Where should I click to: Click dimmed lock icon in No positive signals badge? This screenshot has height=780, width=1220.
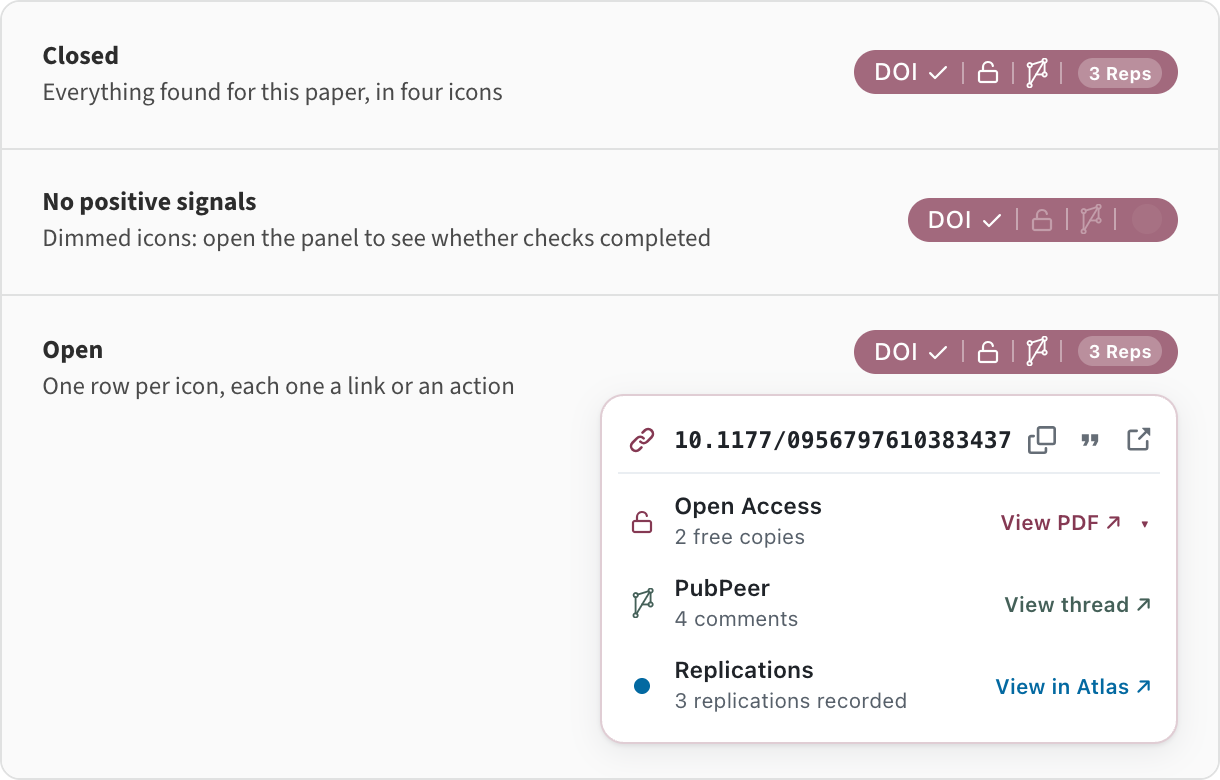[x=1041, y=220]
